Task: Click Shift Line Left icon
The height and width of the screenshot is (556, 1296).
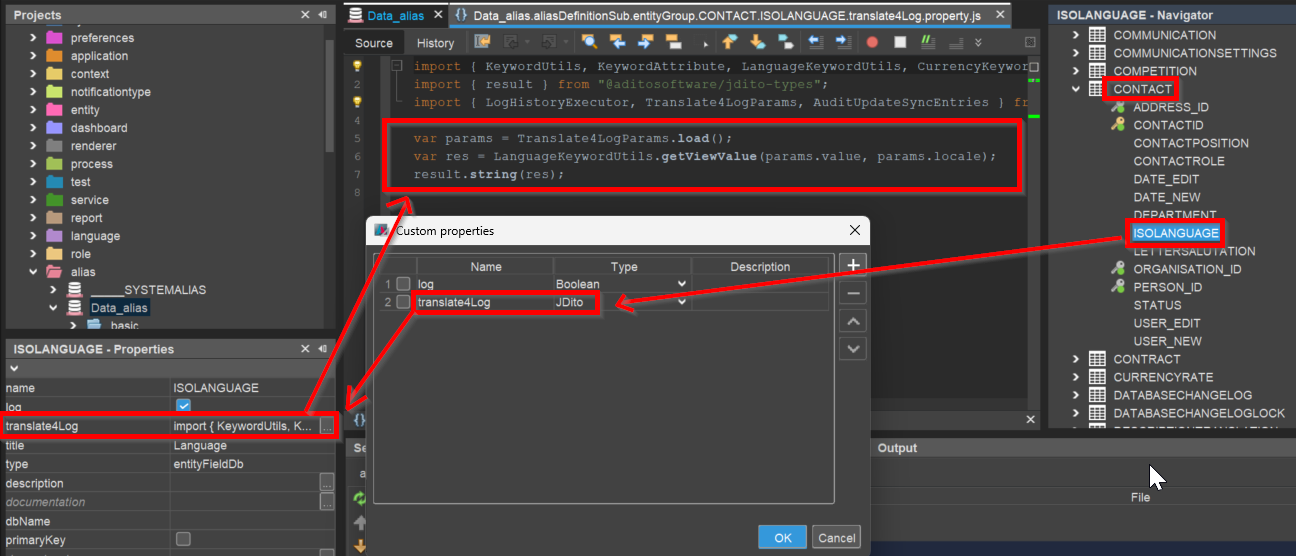Action: point(816,42)
